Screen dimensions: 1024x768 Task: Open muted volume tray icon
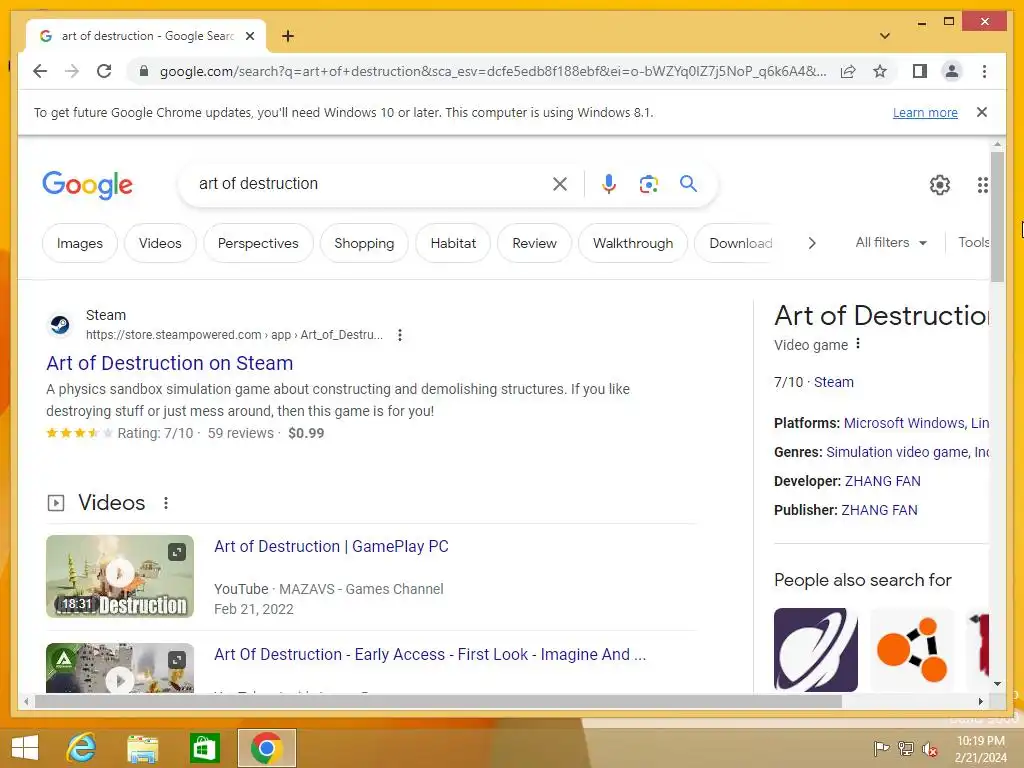pyautogui.click(x=929, y=748)
